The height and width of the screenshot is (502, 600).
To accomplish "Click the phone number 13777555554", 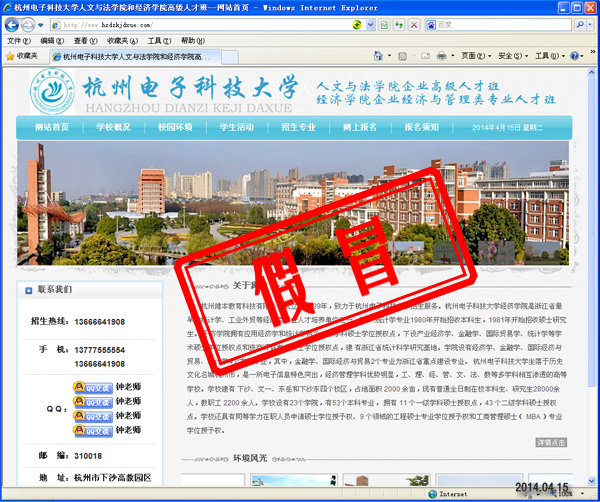I will [x=99, y=350].
